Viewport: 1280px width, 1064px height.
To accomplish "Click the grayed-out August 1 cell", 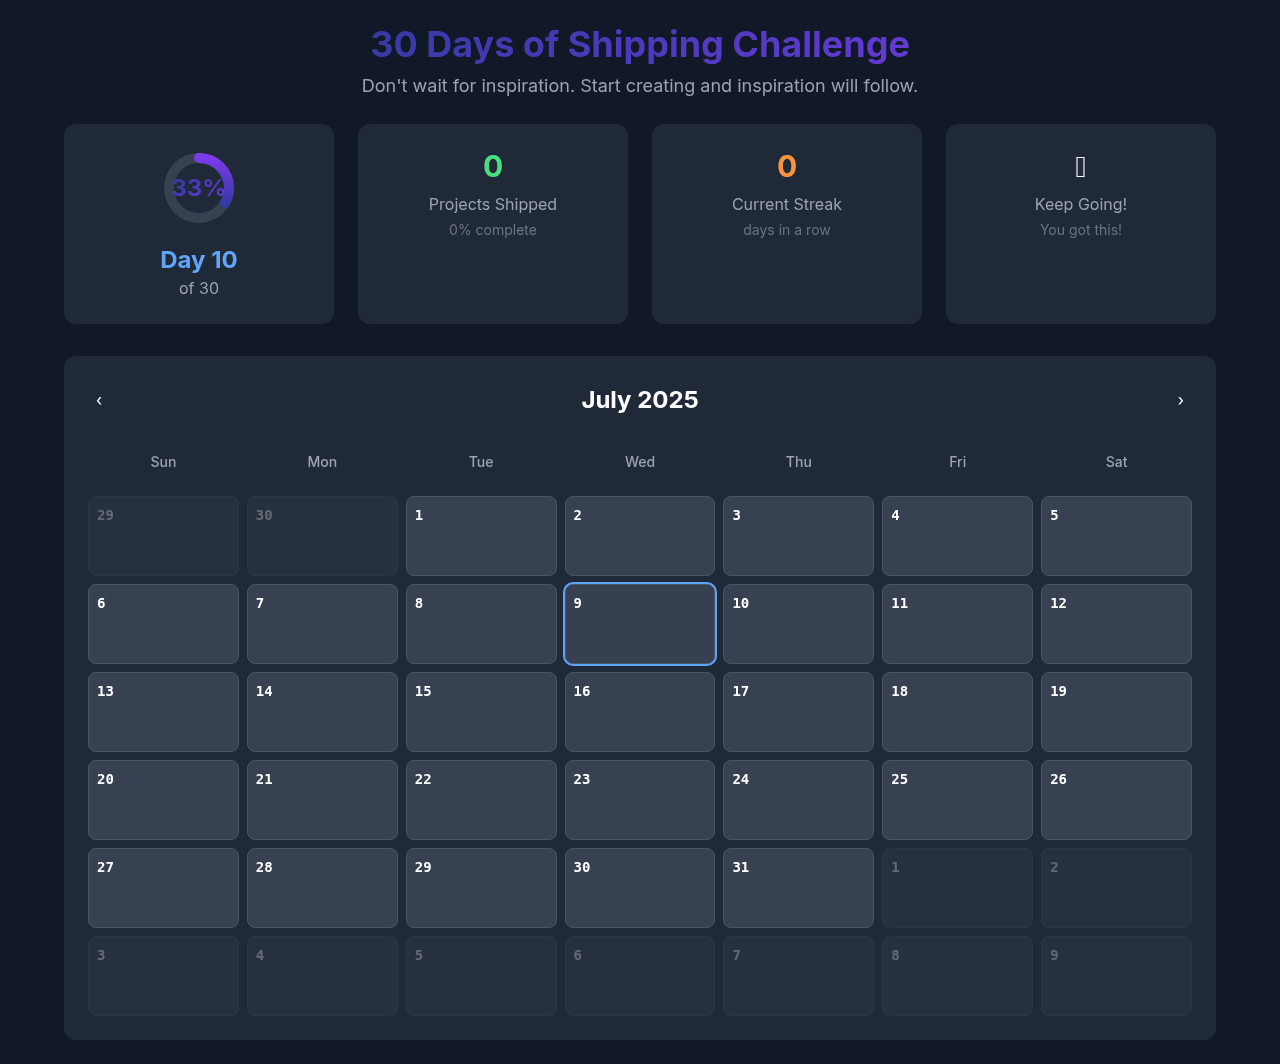I will (x=957, y=888).
